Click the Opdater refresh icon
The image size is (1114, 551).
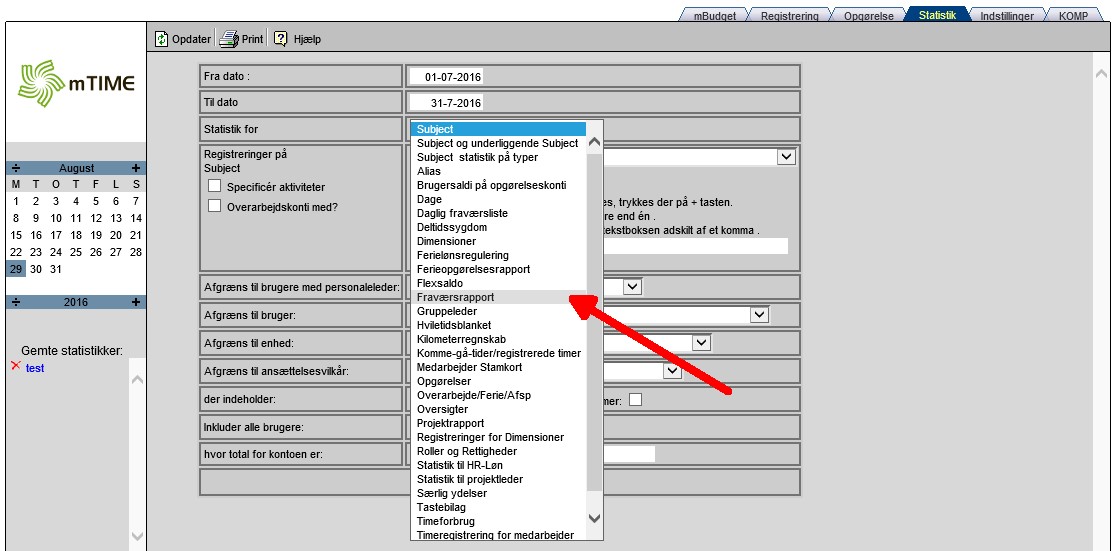[161, 39]
